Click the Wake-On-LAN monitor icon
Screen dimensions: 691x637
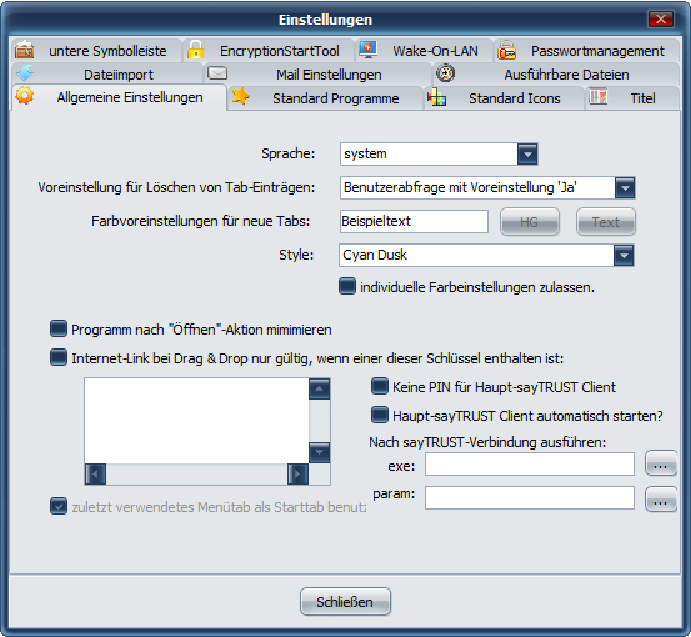click(368, 50)
